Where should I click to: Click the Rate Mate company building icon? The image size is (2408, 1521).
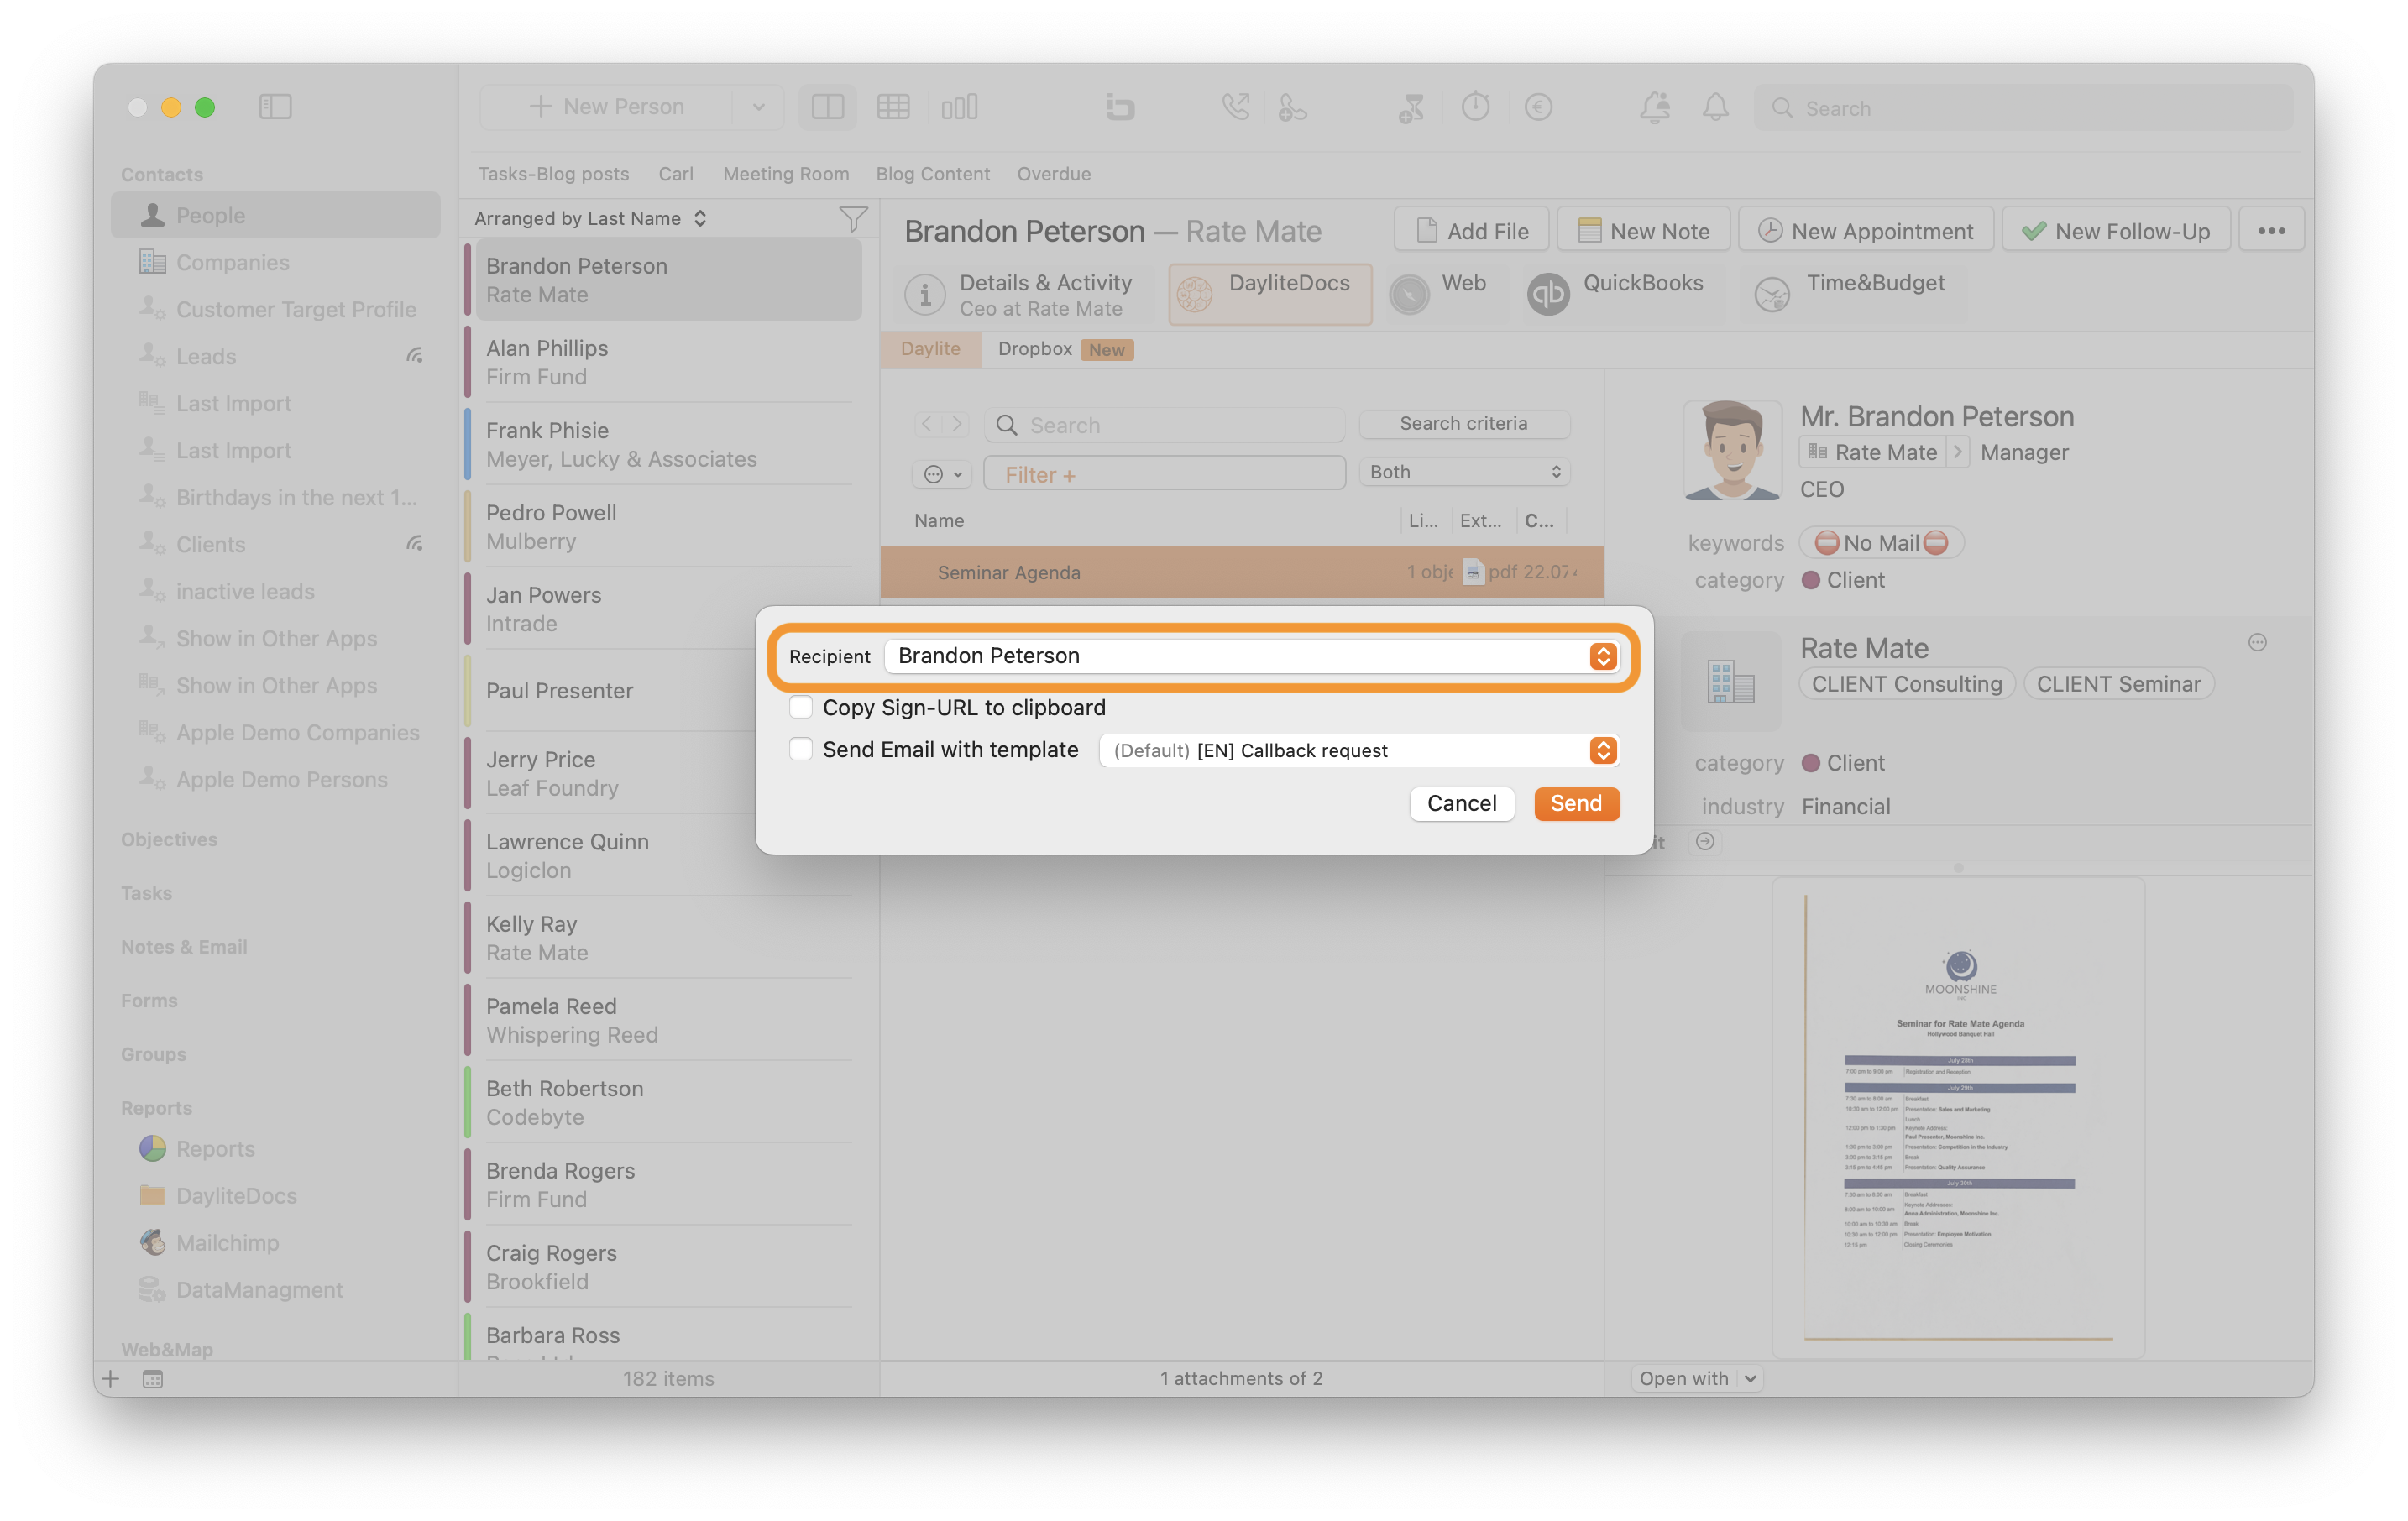tap(1731, 680)
